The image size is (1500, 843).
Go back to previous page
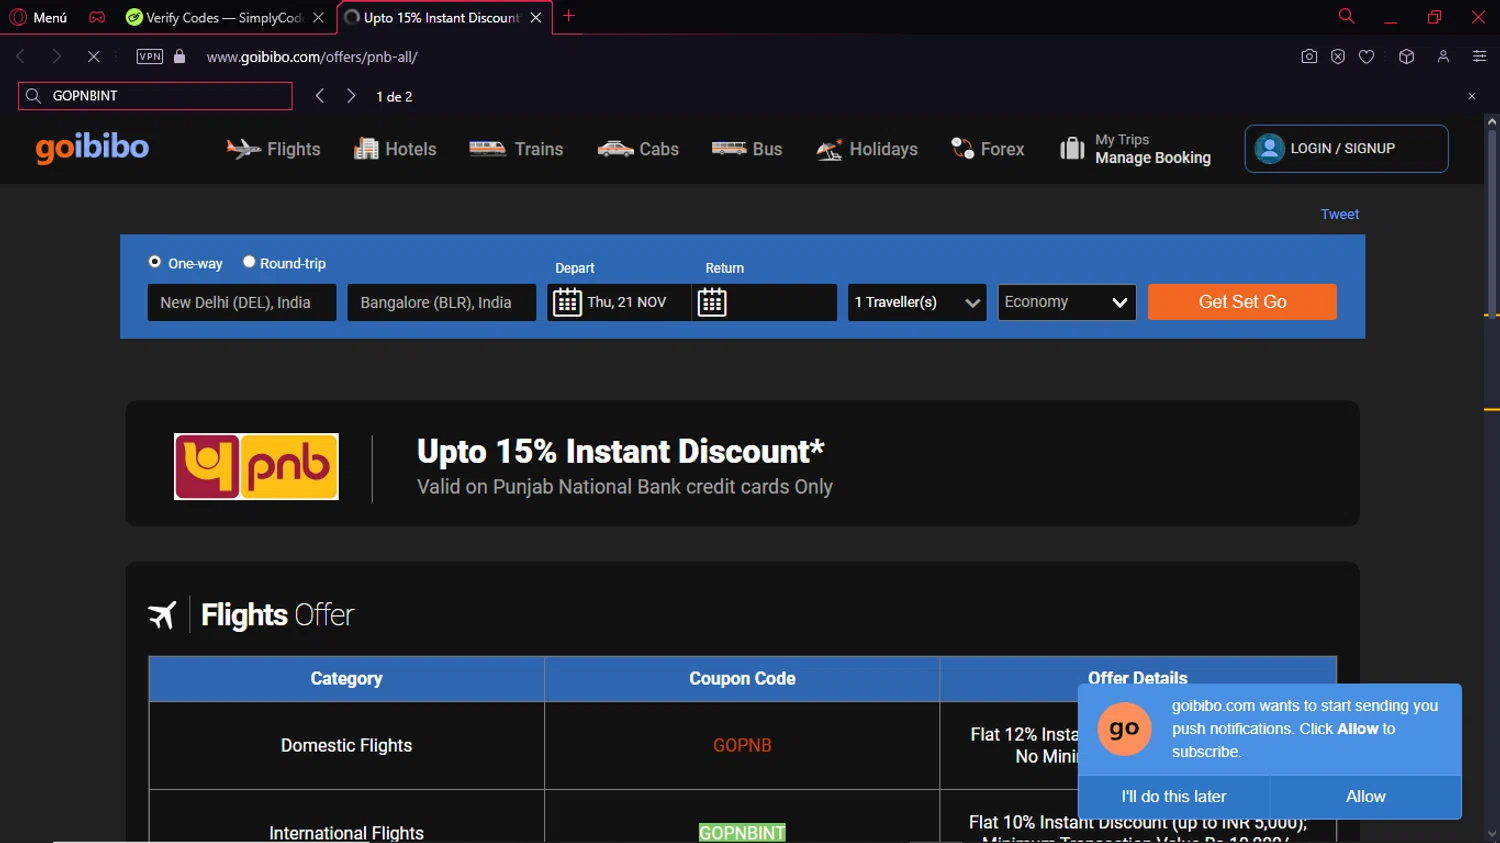point(21,57)
